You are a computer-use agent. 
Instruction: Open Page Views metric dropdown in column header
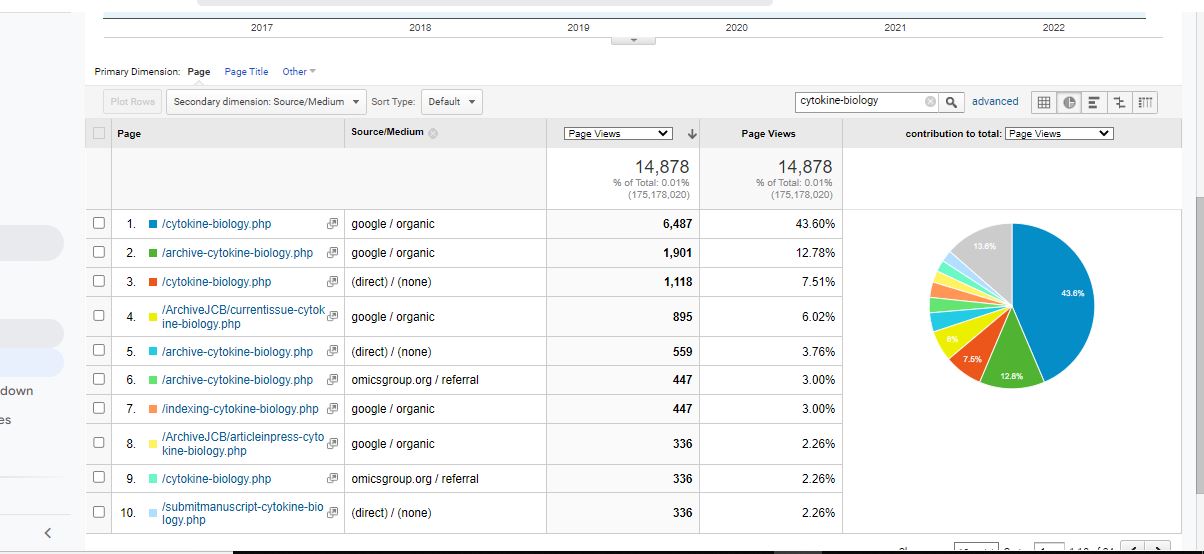617,134
